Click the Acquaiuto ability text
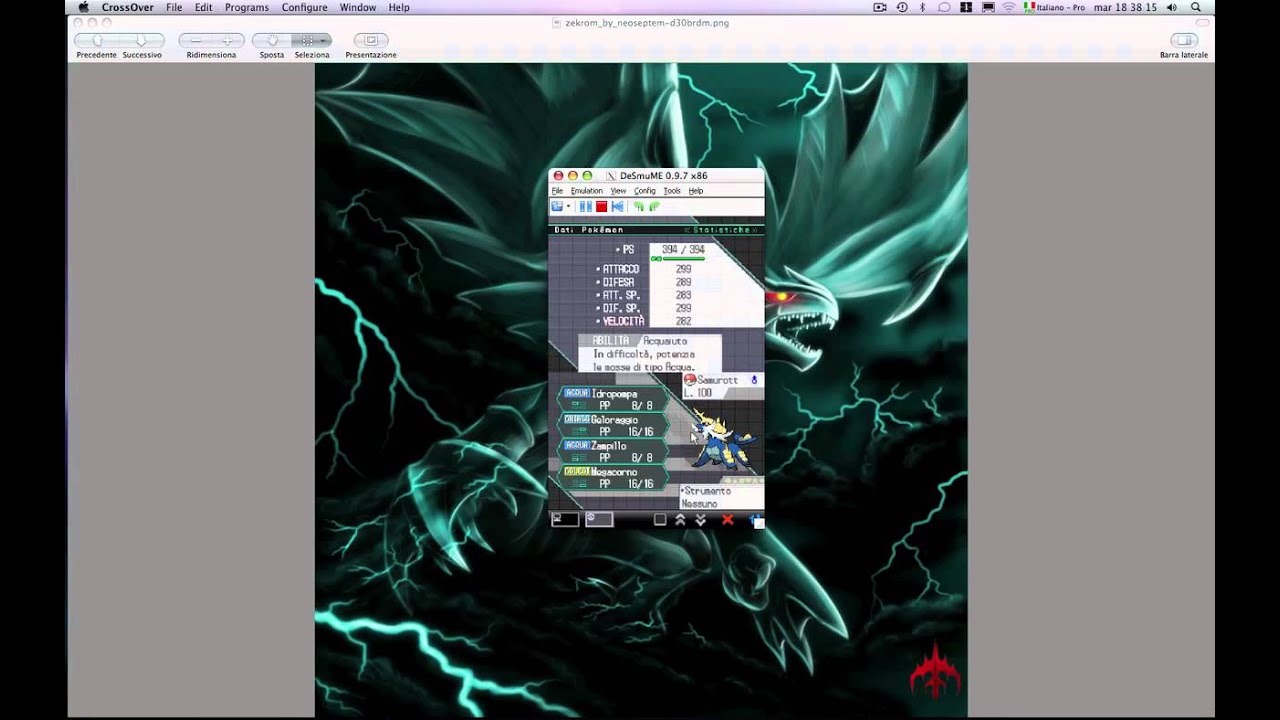The width and height of the screenshot is (1280, 720). coord(665,341)
